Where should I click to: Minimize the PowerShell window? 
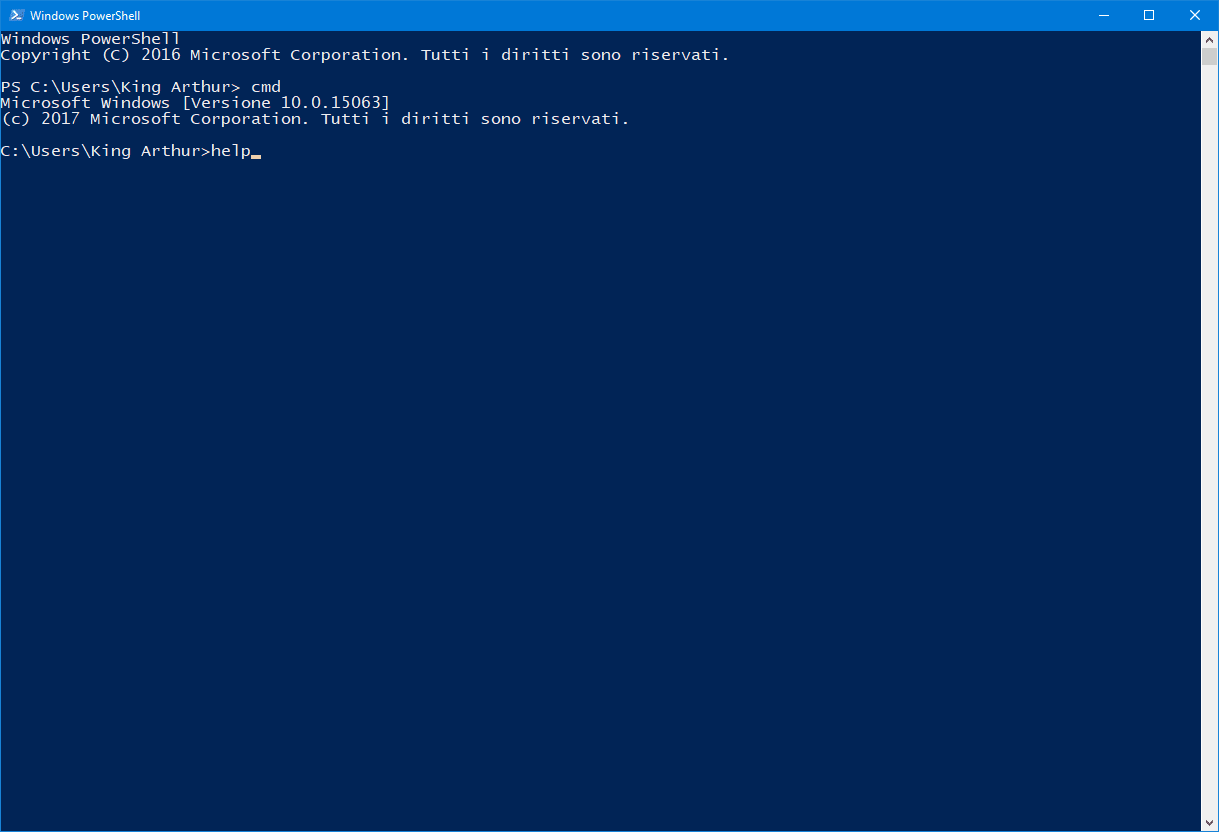point(1103,15)
